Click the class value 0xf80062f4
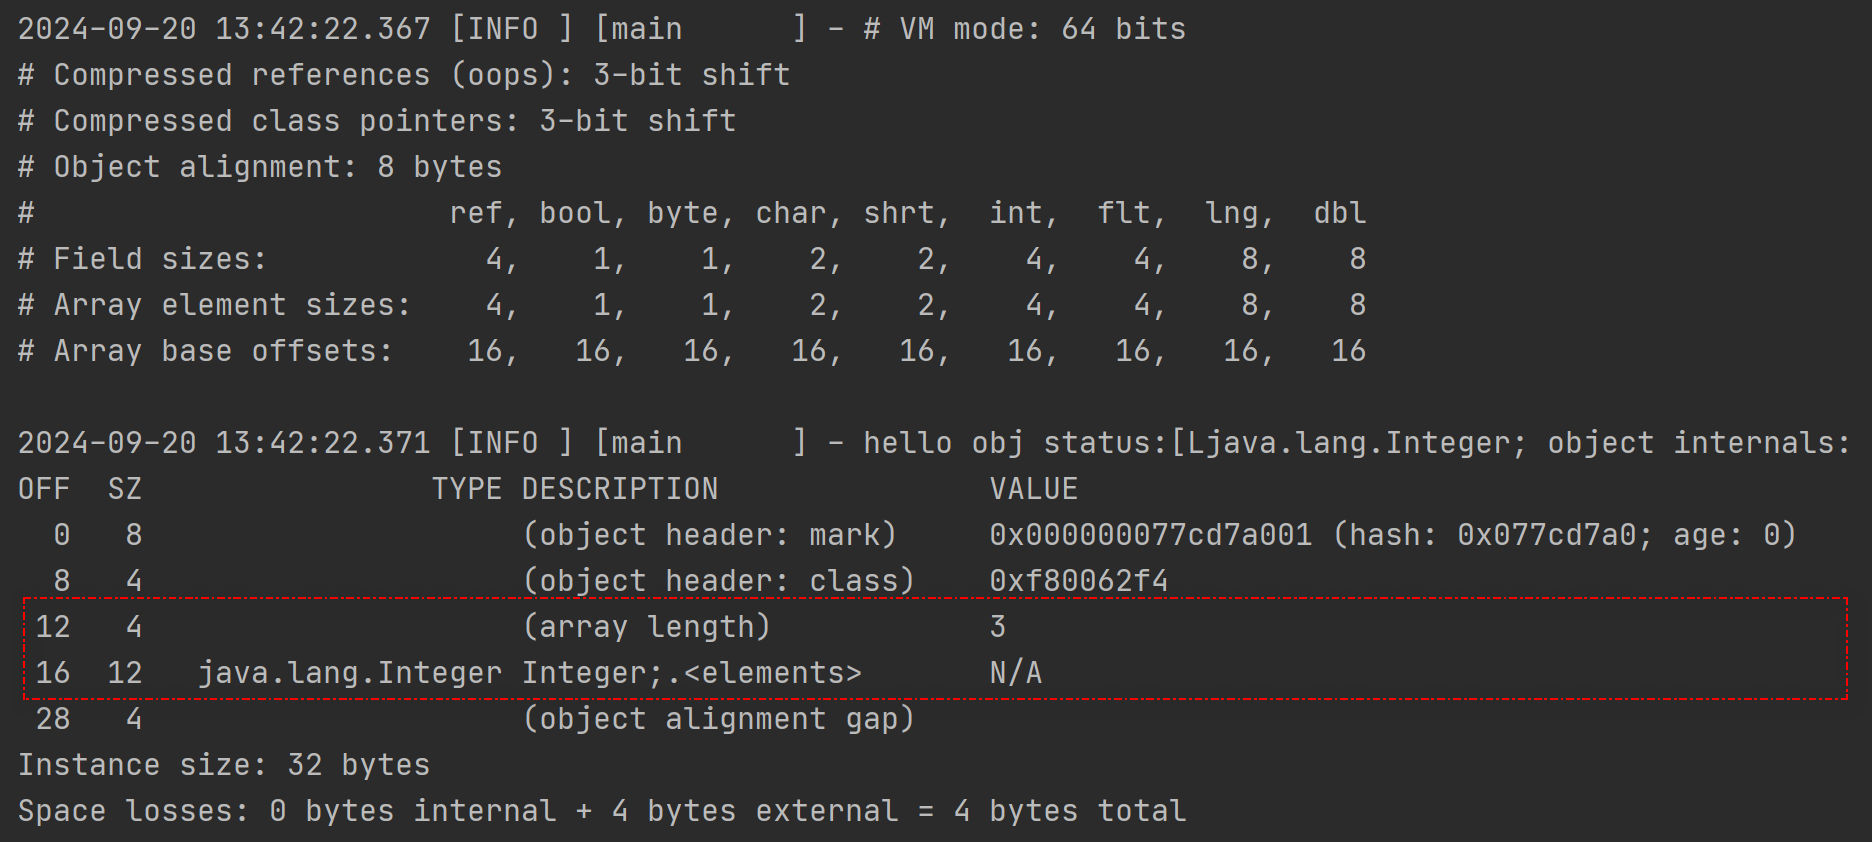The width and height of the screenshot is (1872, 842). 1078,581
